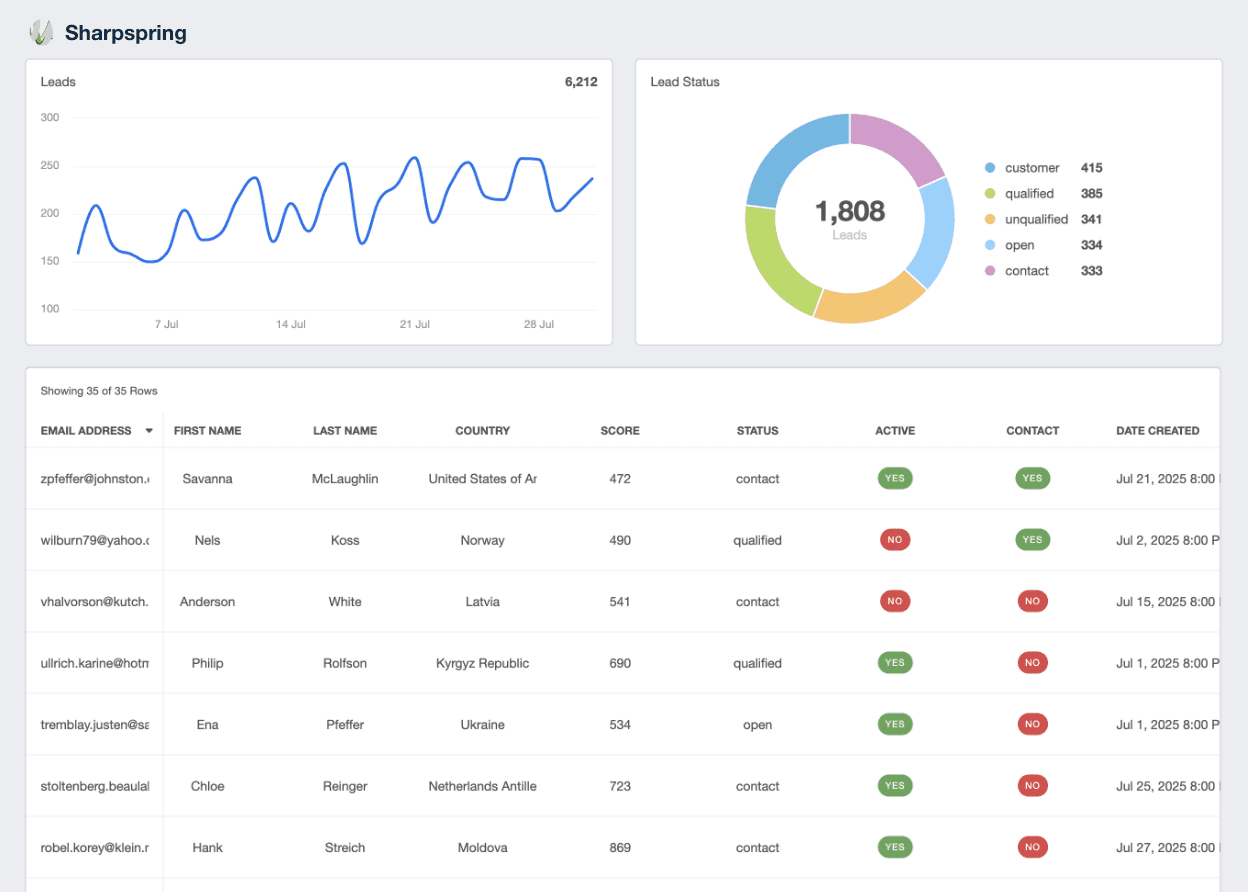The width and height of the screenshot is (1248, 892).
Task: Open the Email Address sort dropdown
Action: click(x=149, y=430)
